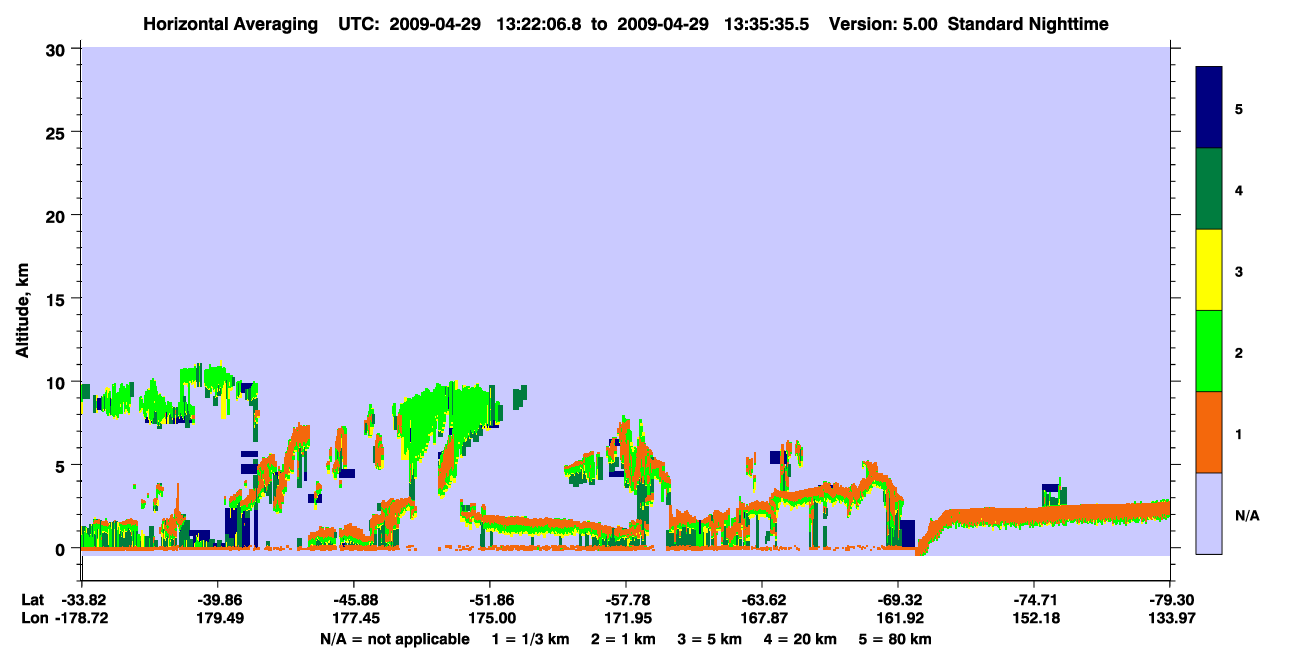The width and height of the screenshot is (1300, 667).
Task: Click the latitude value -74.71
Action: coord(1034,600)
